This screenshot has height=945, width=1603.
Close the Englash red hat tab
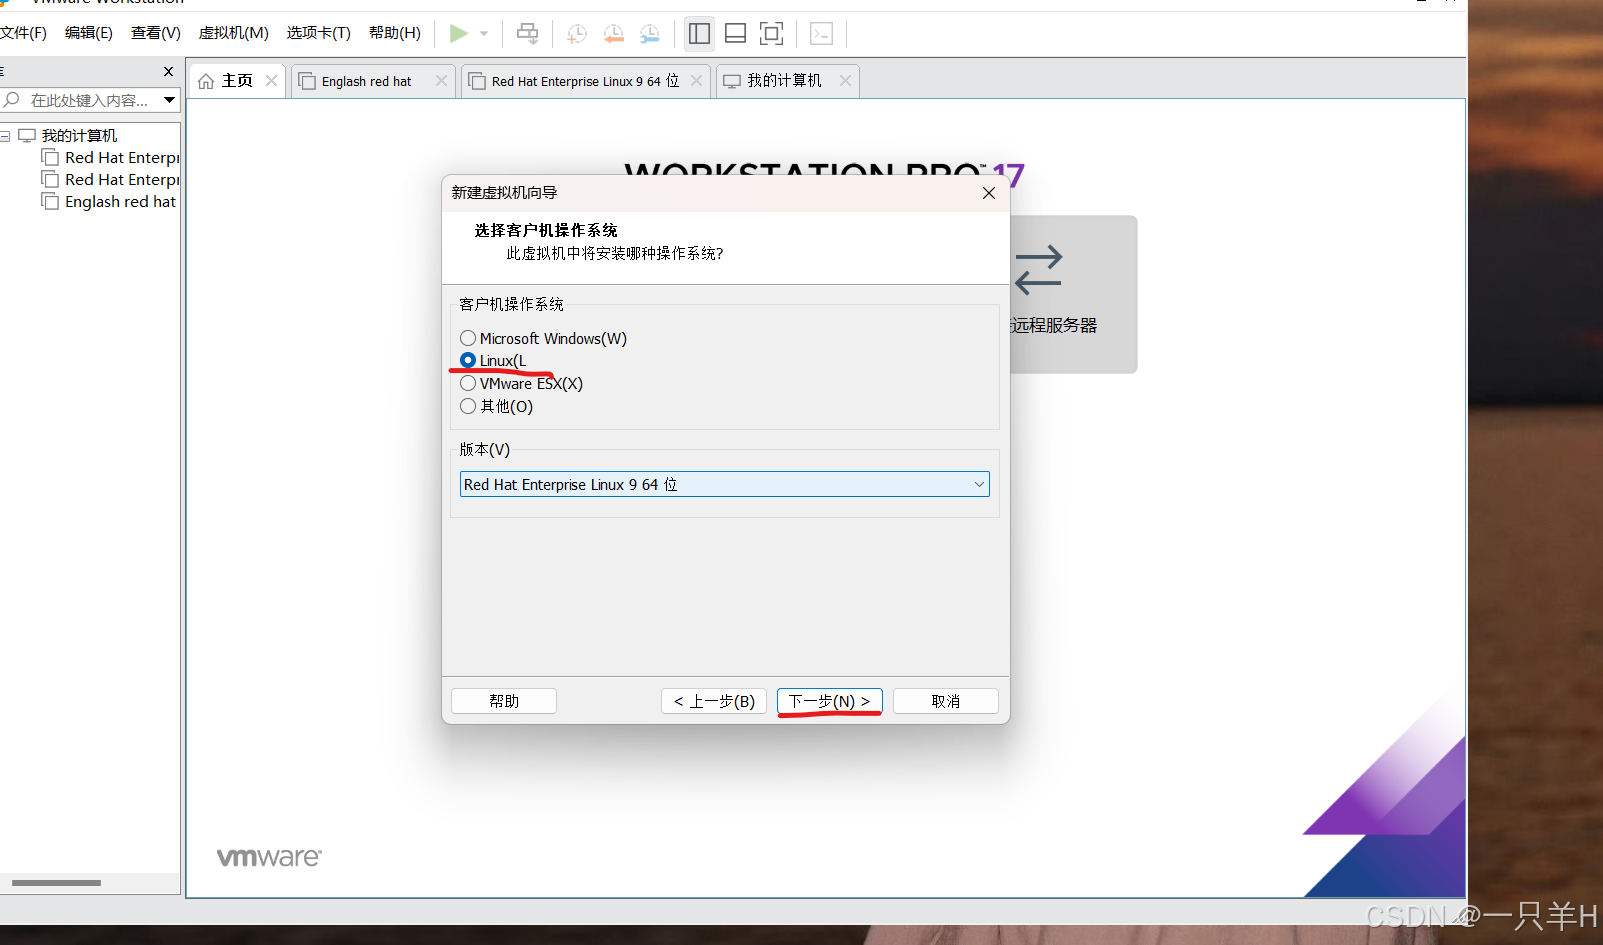pyautogui.click(x=441, y=81)
